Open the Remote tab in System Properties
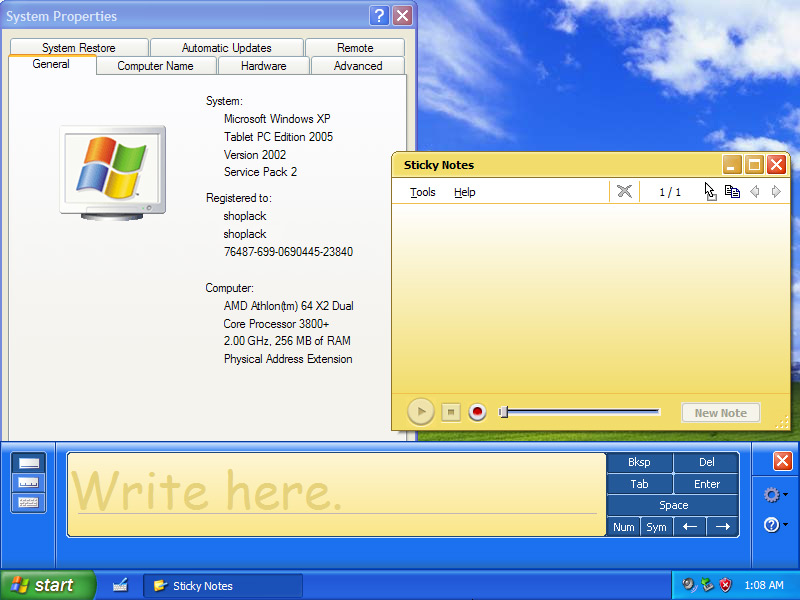The image size is (800, 600). tap(355, 47)
